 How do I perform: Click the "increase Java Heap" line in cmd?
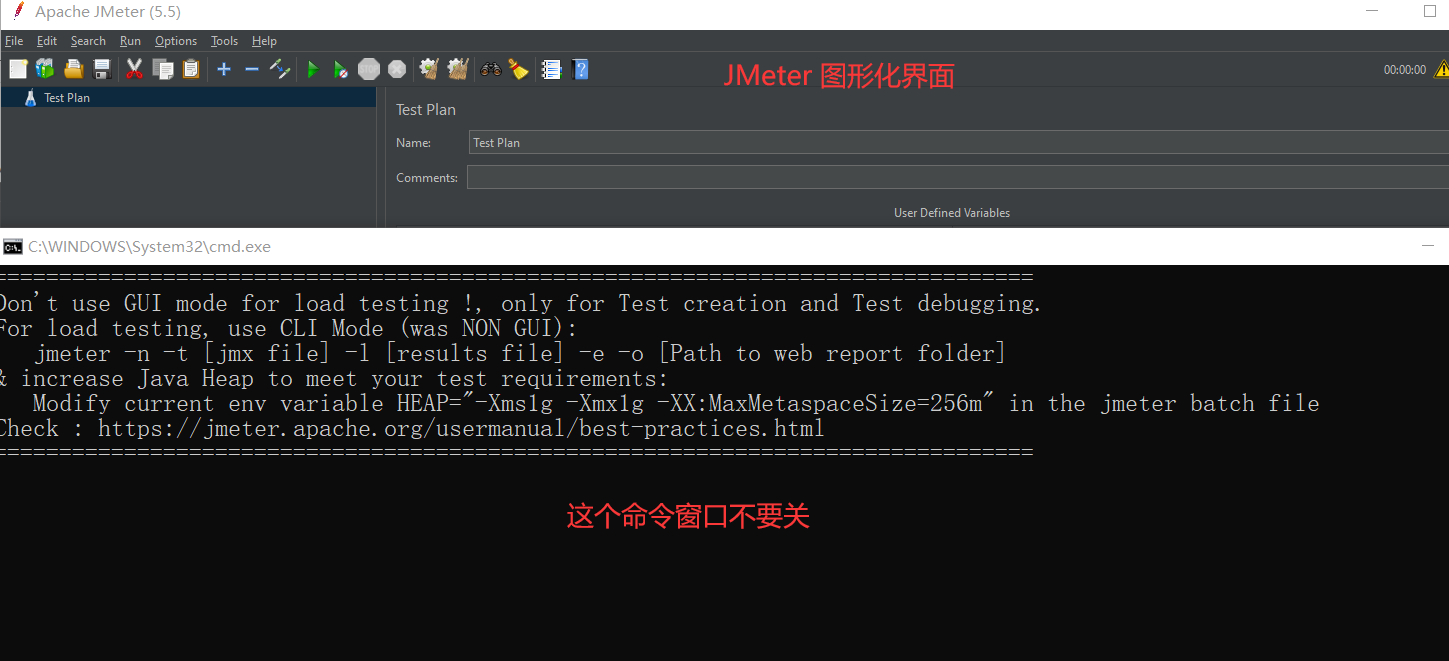click(x=334, y=379)
